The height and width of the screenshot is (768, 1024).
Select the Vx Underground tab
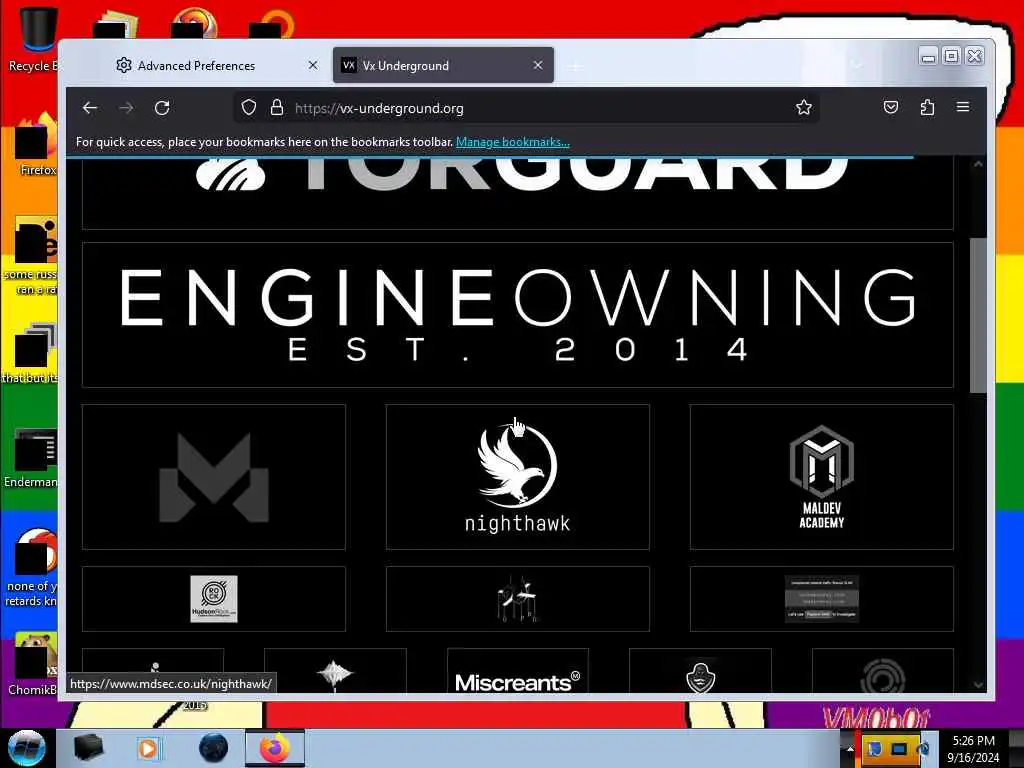443,65
